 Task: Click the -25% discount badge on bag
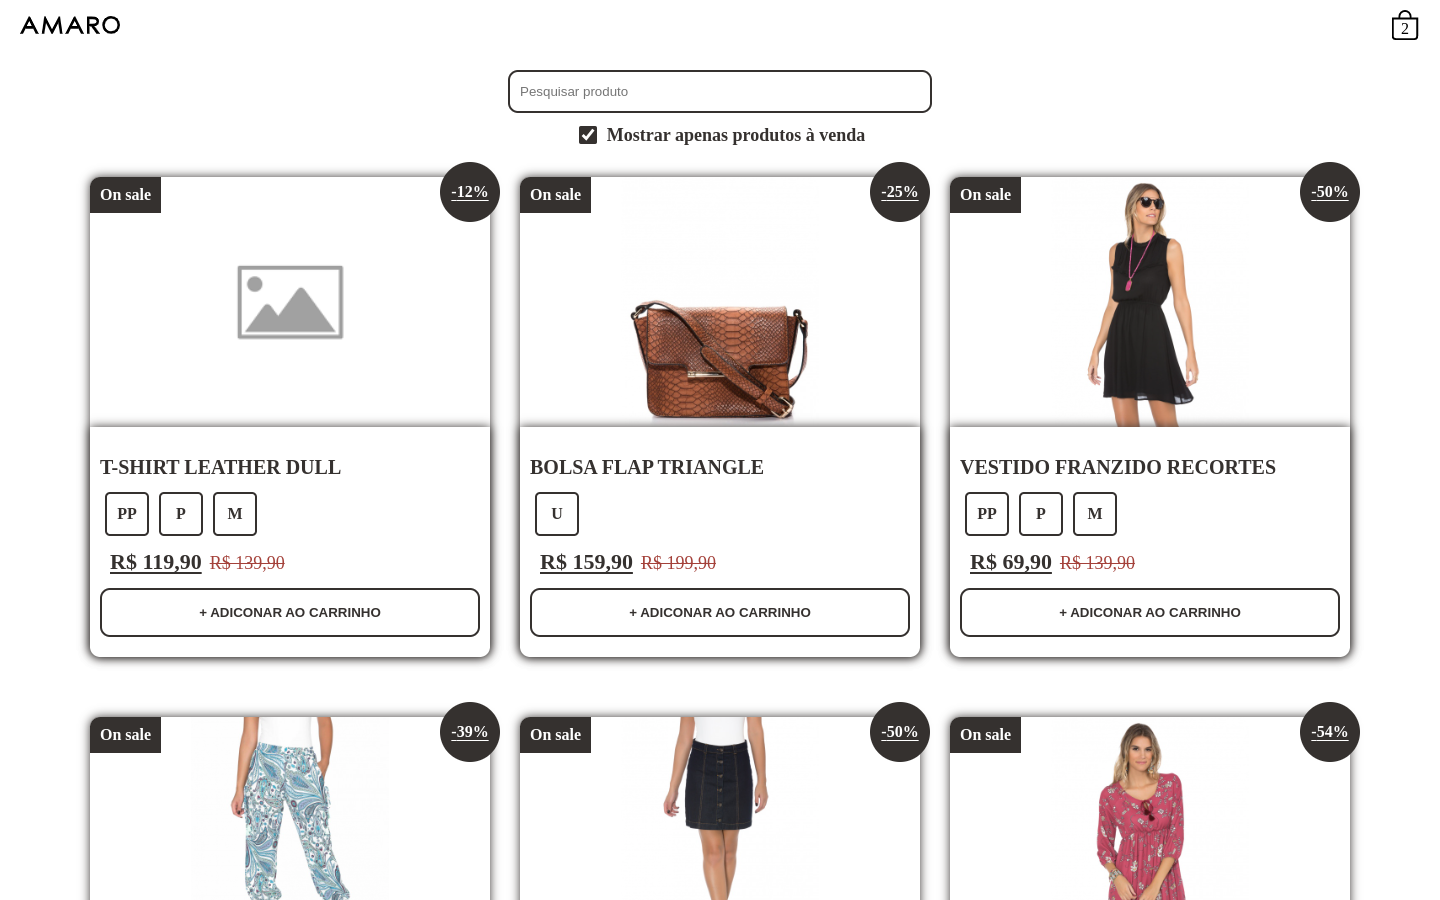[900, 192]
